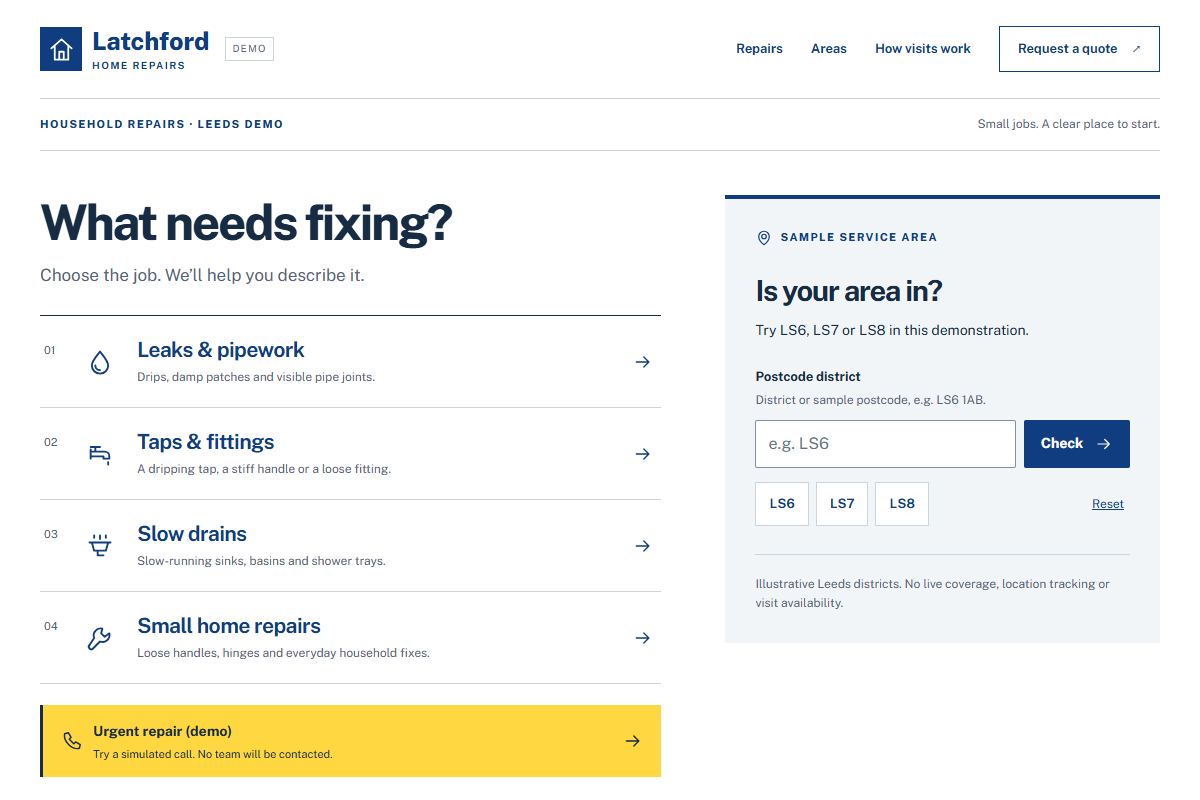
Task: Select the LS7 district chip
Action: 842,504
